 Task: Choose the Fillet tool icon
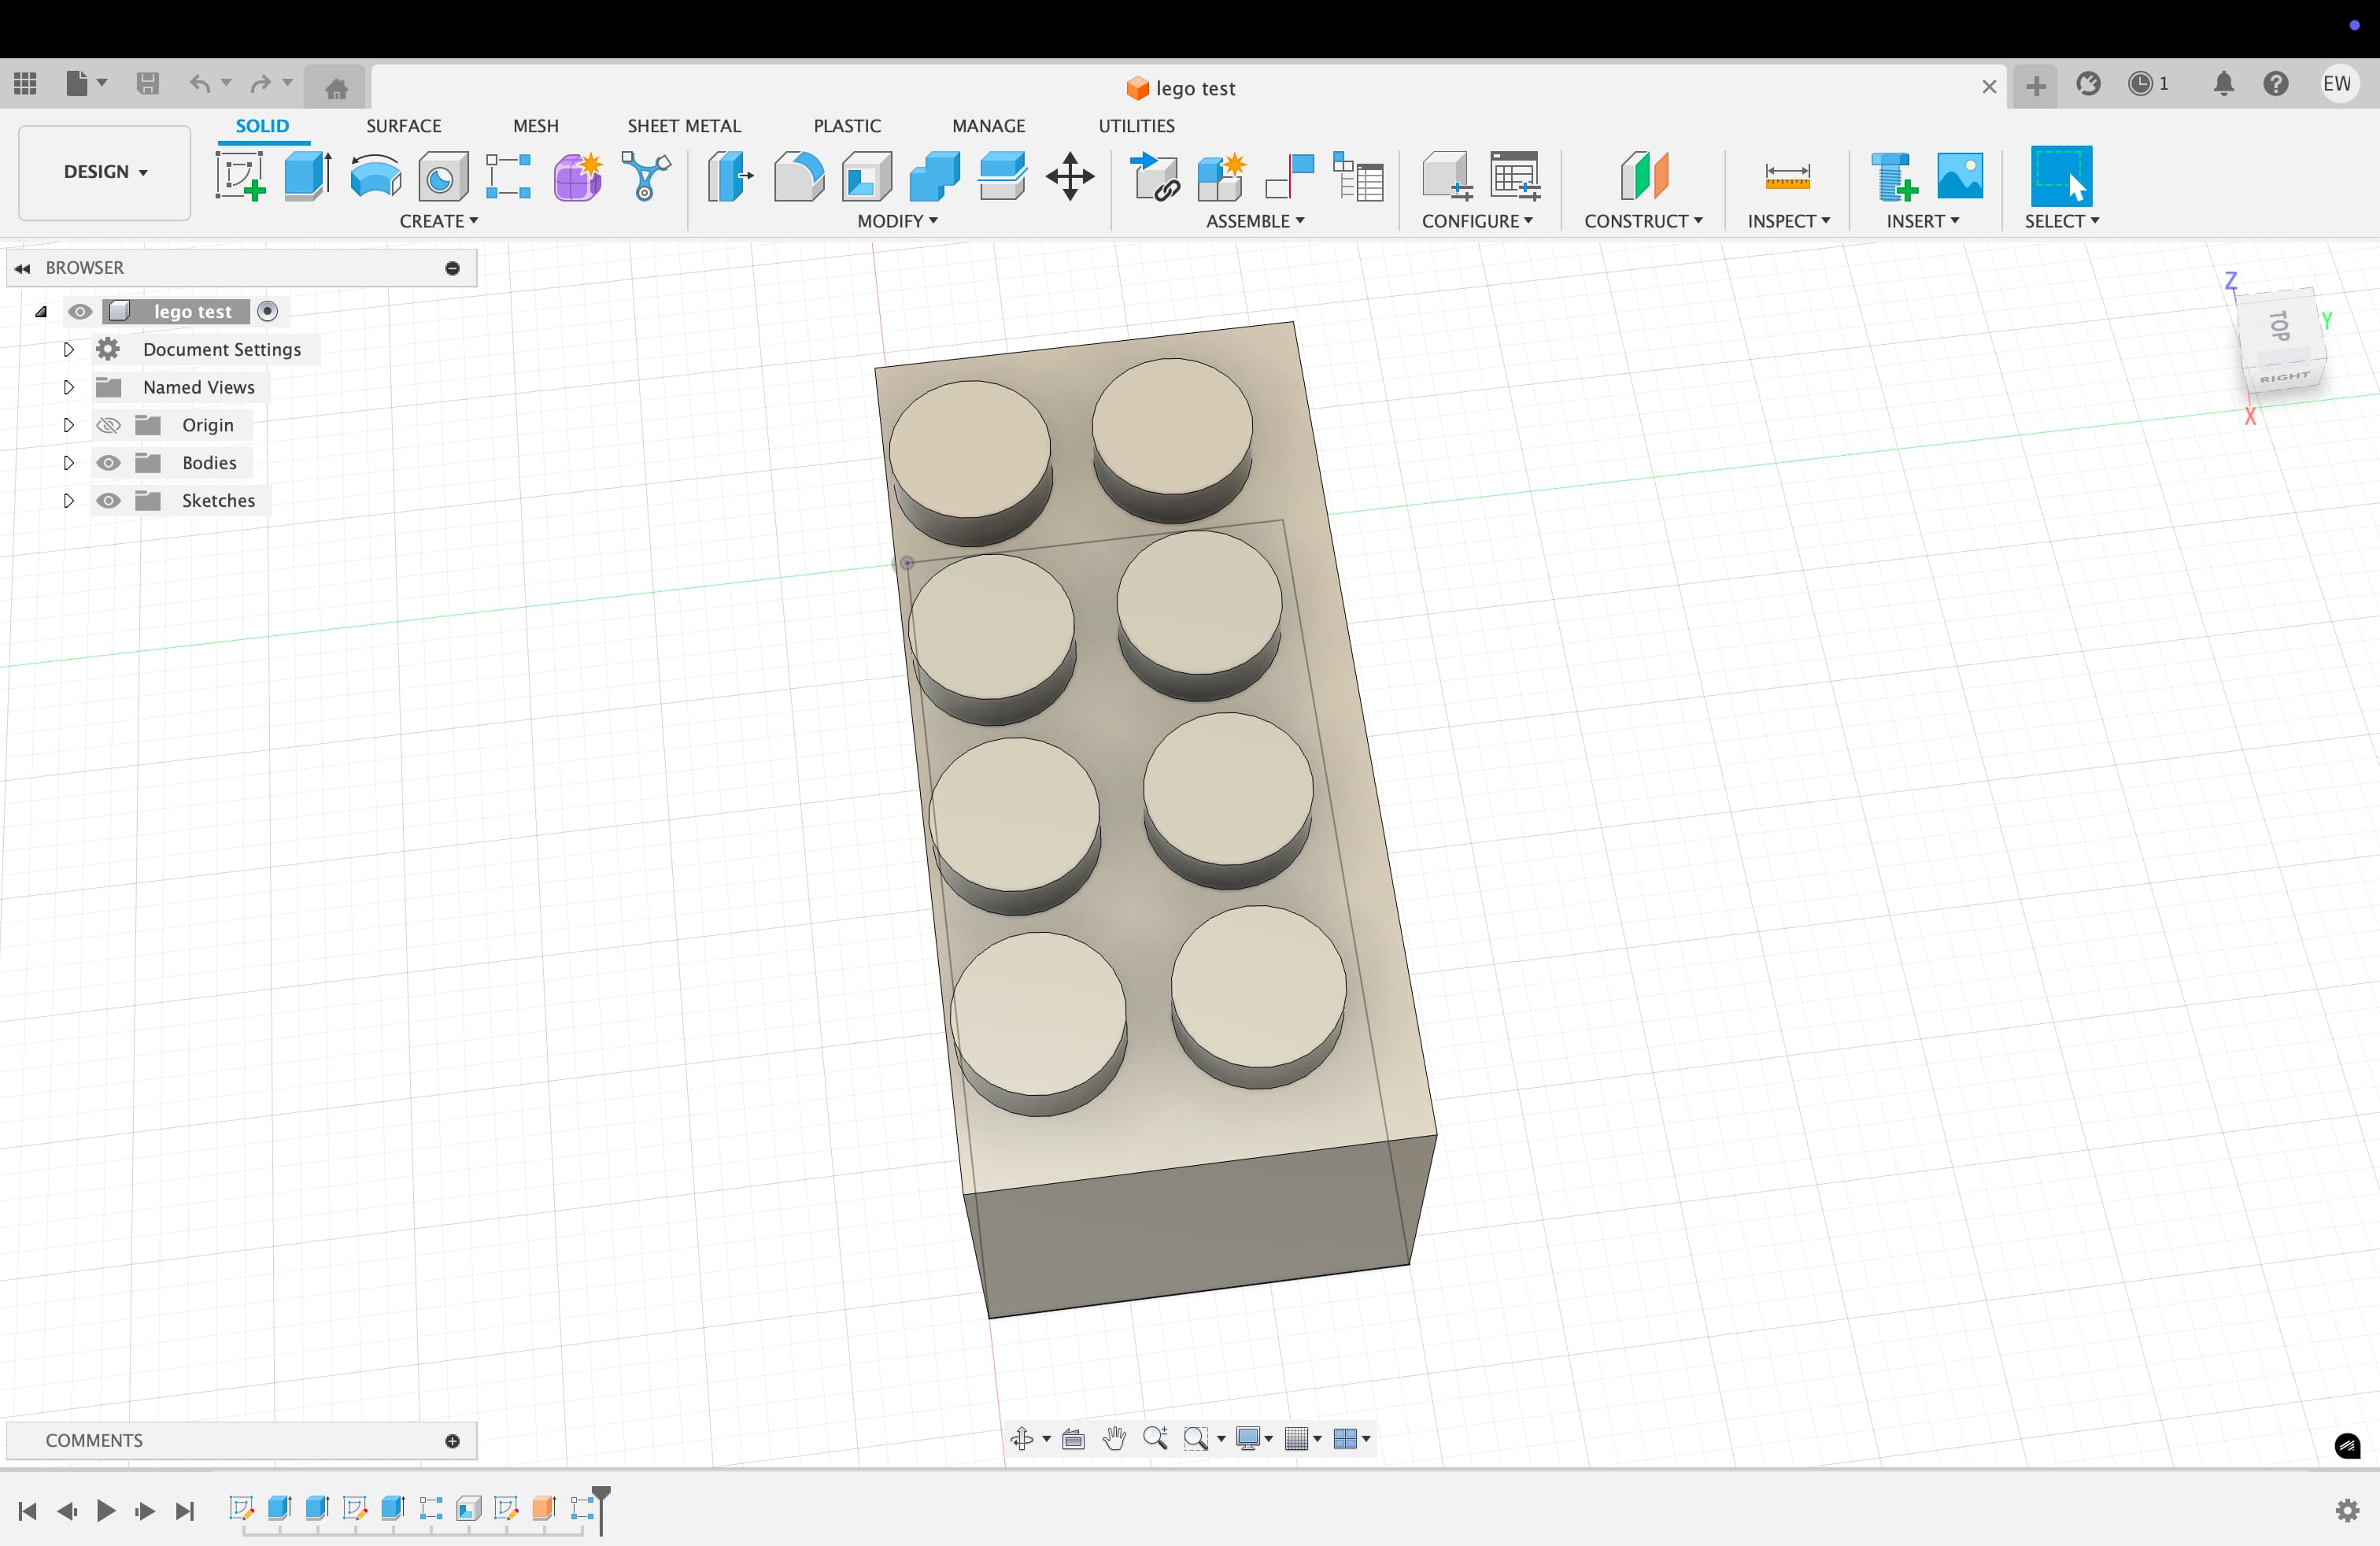coord(798,177)
